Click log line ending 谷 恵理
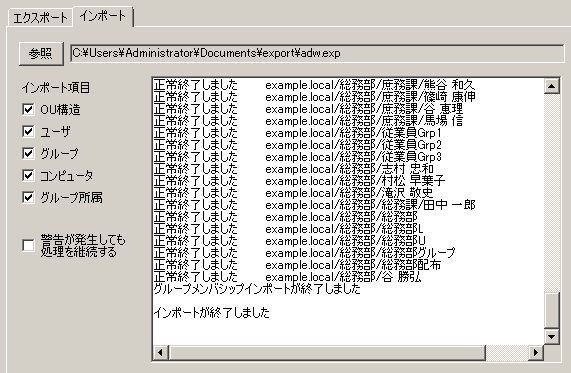The height and width of the screenshot is (373, 571). tap(308, 109)
